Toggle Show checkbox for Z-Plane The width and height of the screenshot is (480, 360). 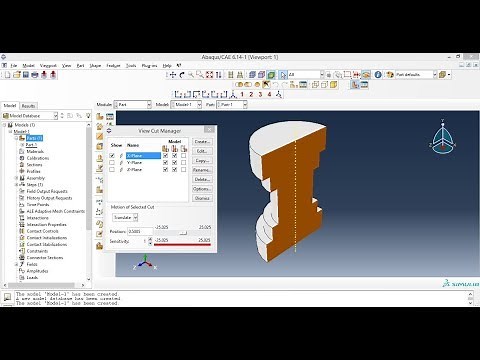pyautogui.click(x=112, y=170)
